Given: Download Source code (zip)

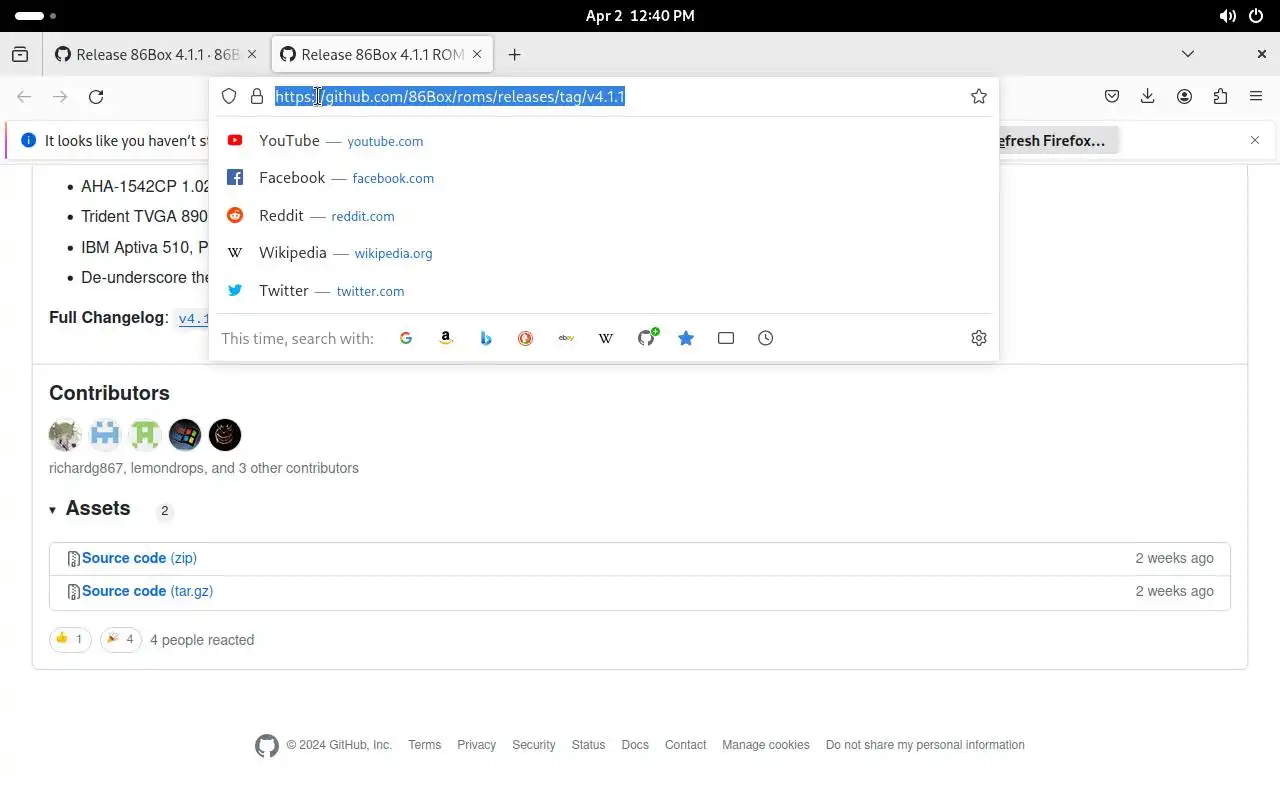Looking at the screenshot, I should coord(139,558).
